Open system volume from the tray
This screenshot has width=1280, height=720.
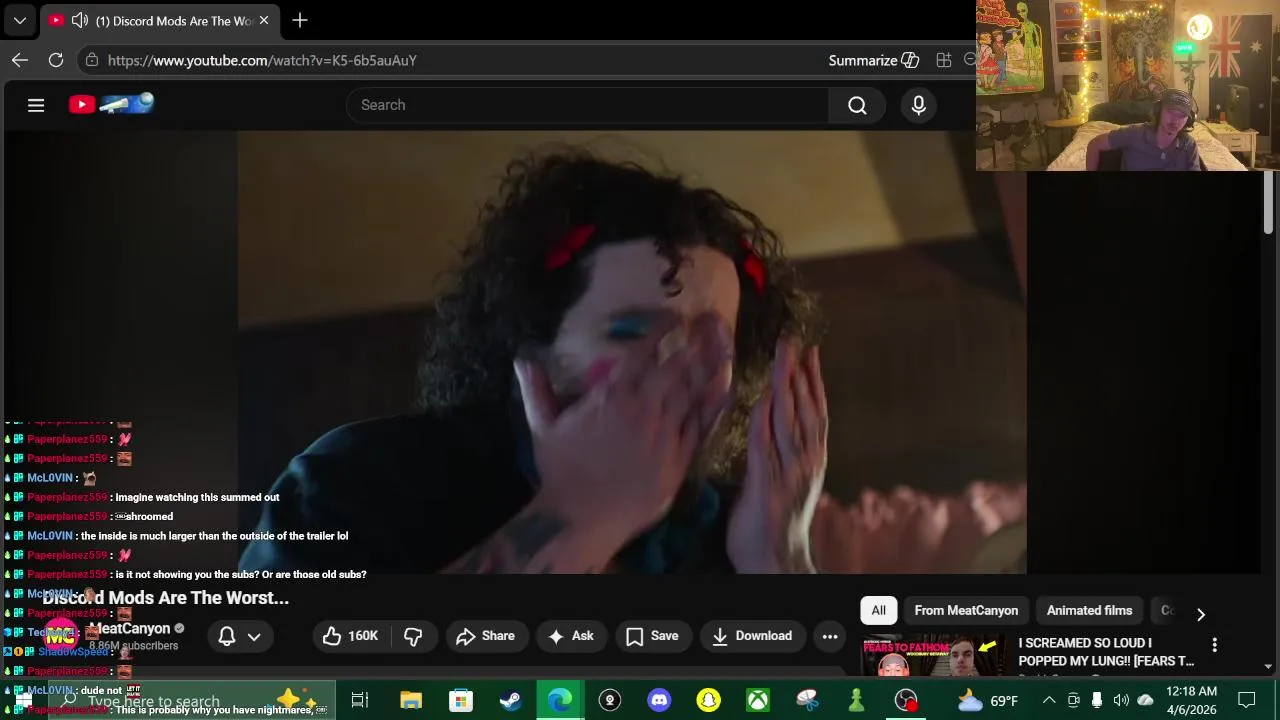(1121, 700)
